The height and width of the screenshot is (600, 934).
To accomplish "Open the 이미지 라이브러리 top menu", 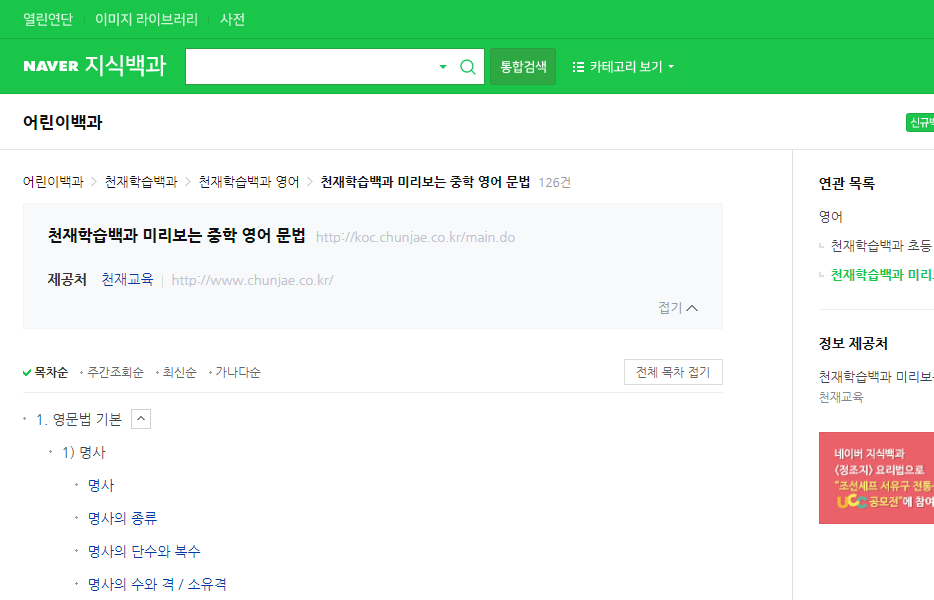I will pyautogui.click(x=146, y=20).
